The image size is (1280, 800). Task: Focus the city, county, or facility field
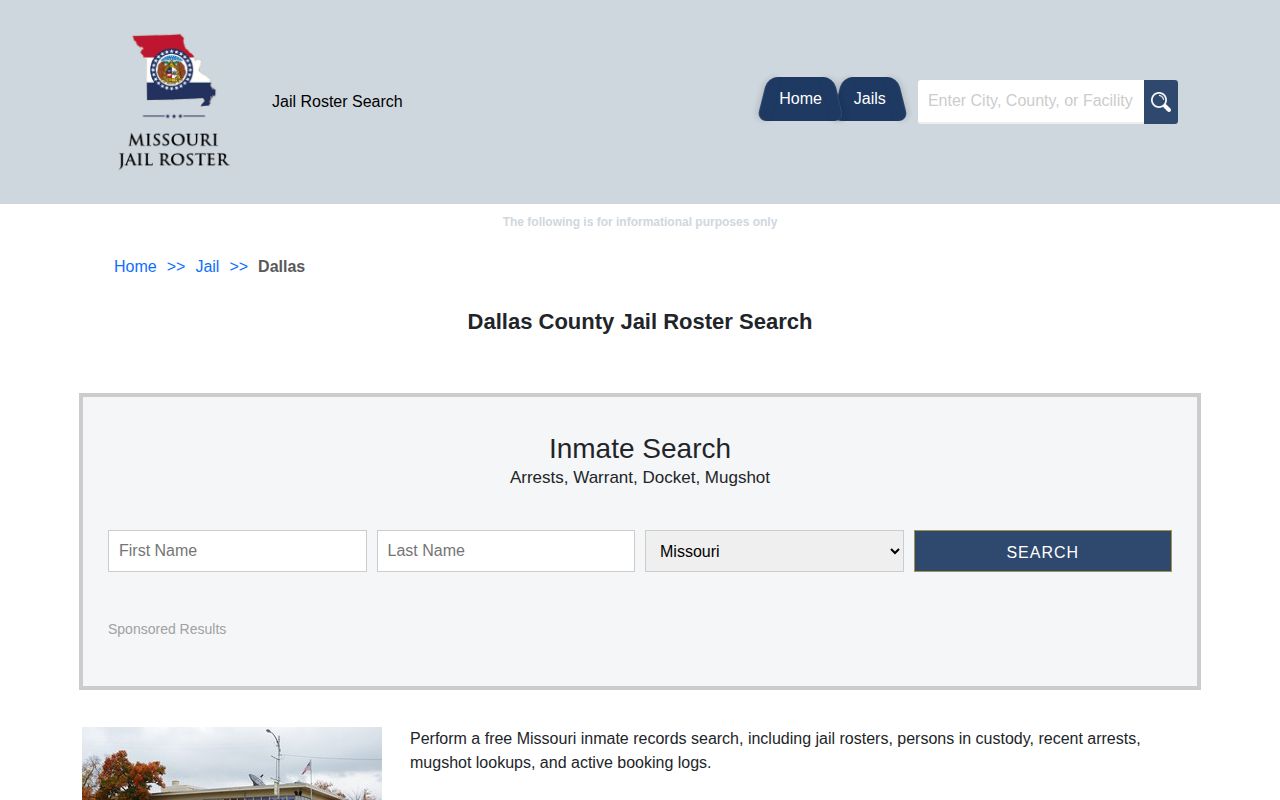(1031, 102)
